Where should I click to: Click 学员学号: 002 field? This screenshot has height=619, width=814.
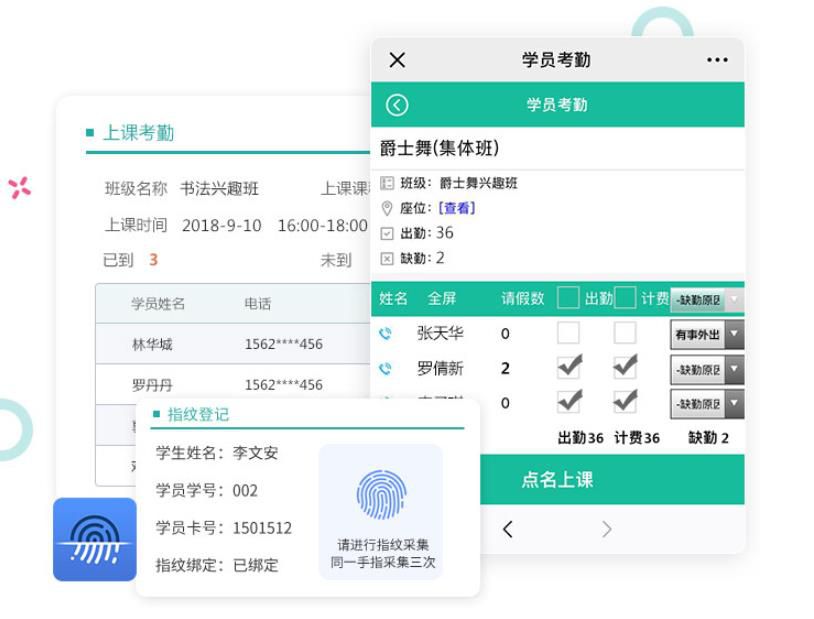(x=207, y=490)
